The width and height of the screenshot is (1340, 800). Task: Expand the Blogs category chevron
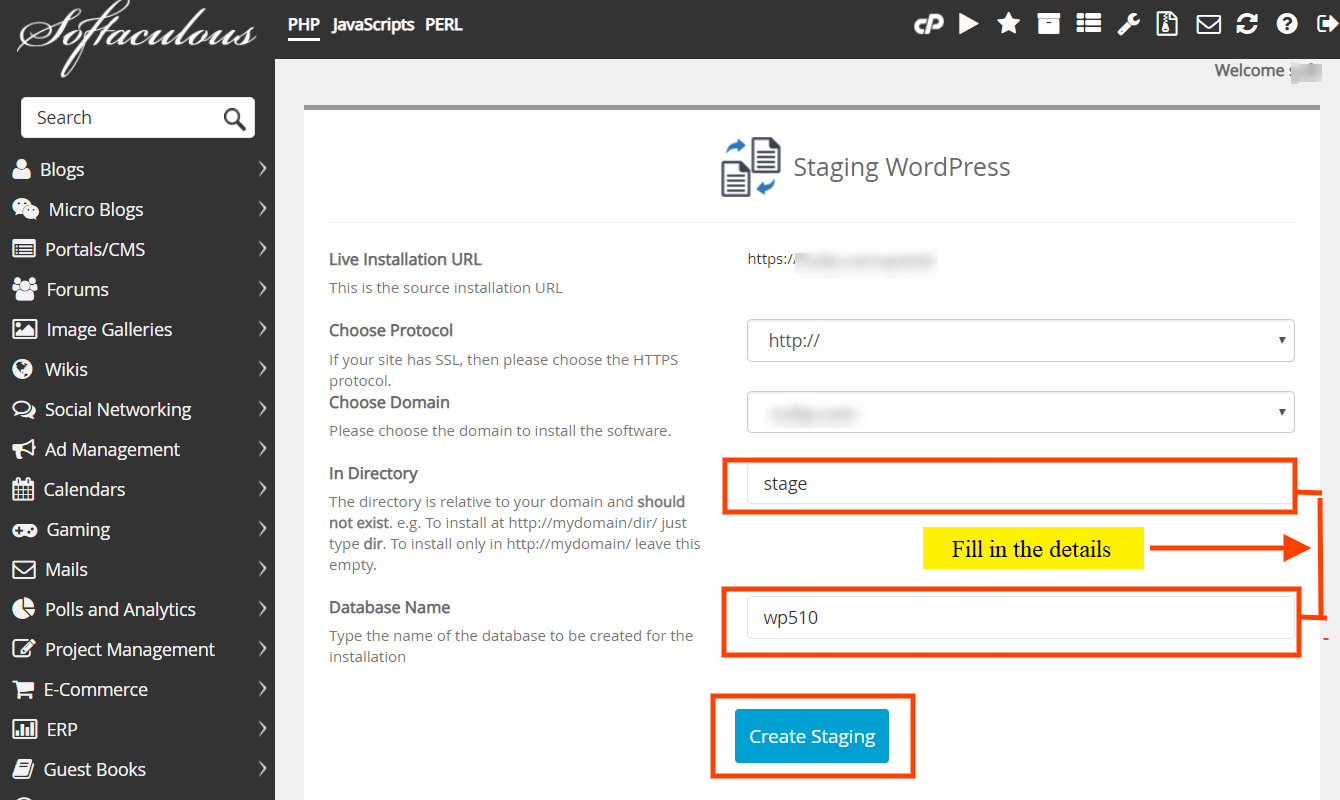262,169
